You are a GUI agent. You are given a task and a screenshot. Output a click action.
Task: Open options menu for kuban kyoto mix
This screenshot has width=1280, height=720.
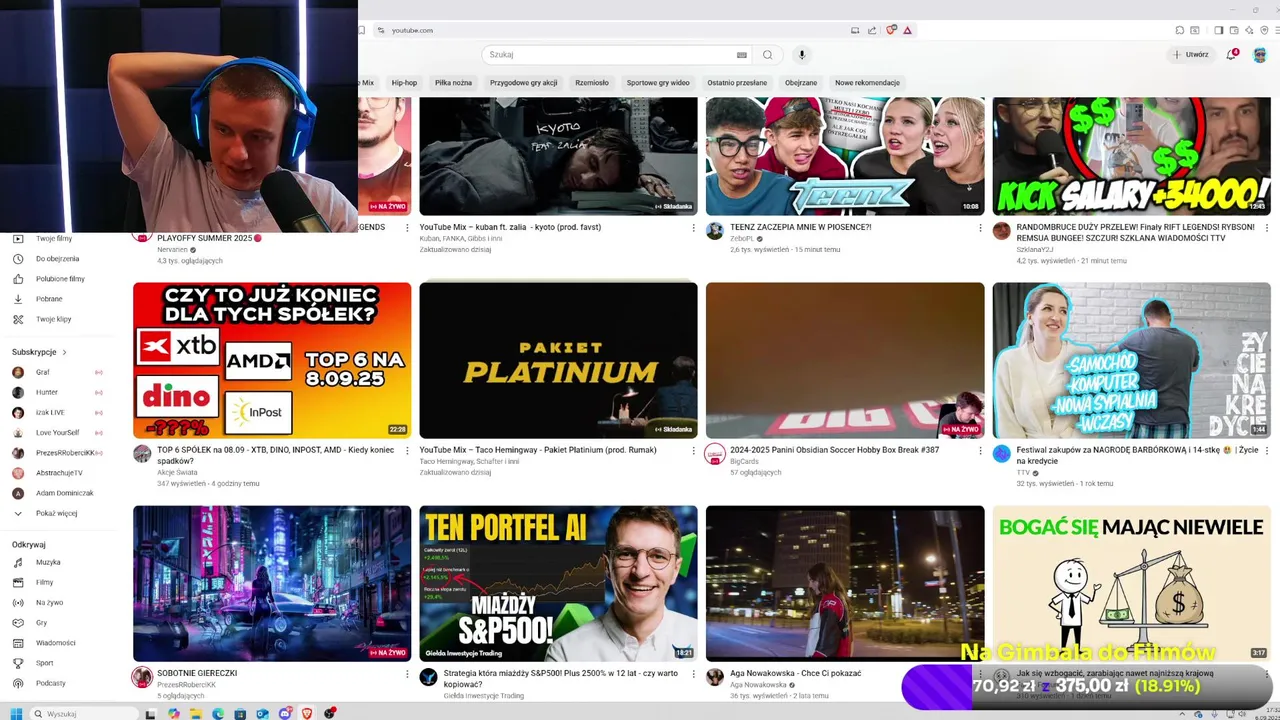click(x=693, y=228)
